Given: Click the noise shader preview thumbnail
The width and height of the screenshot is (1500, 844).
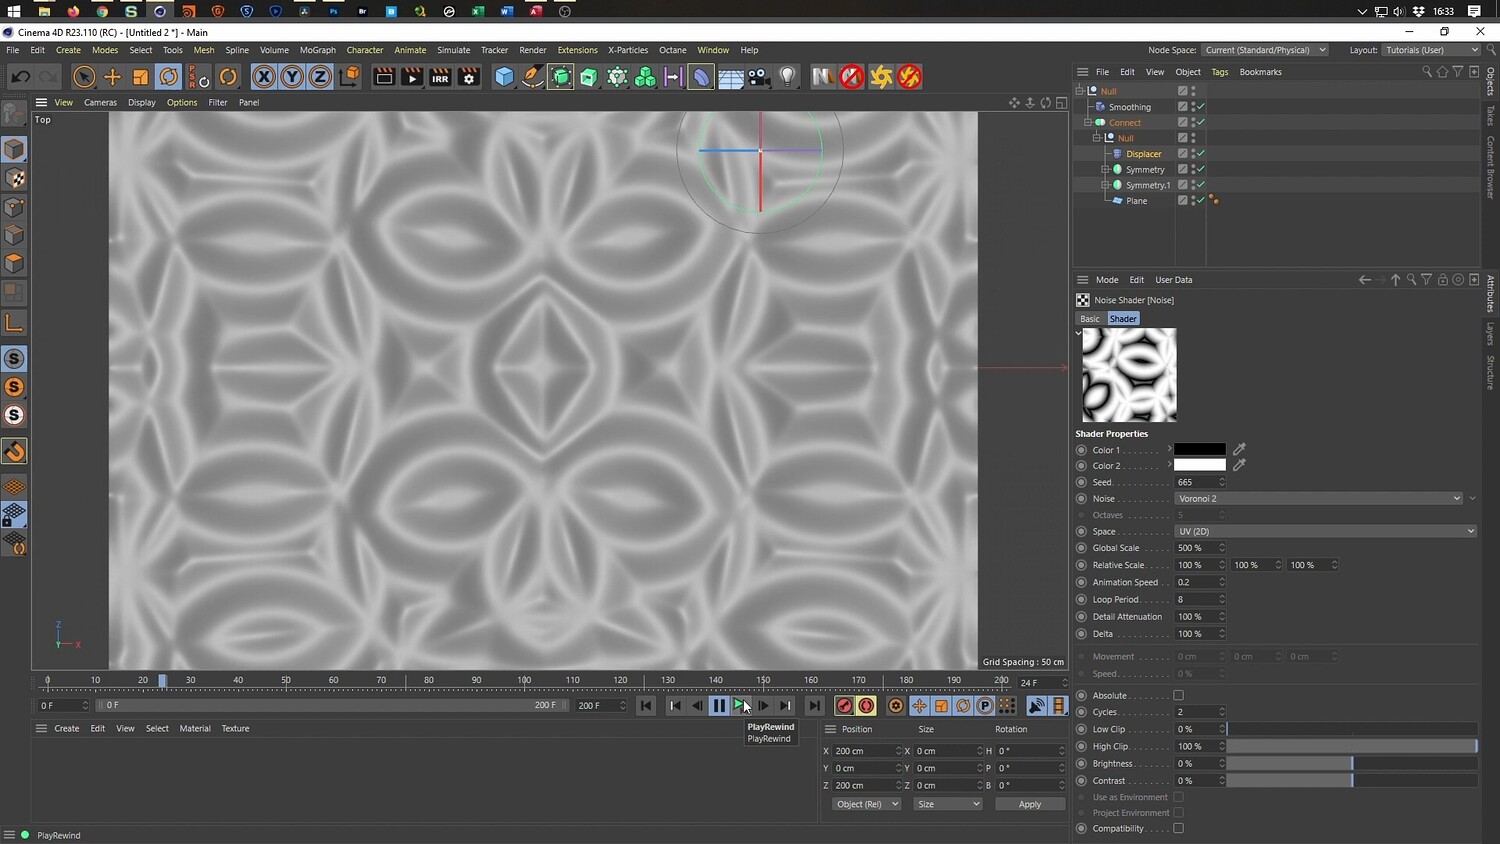Looking at the screenshot, I should [x=1129, y=375].
